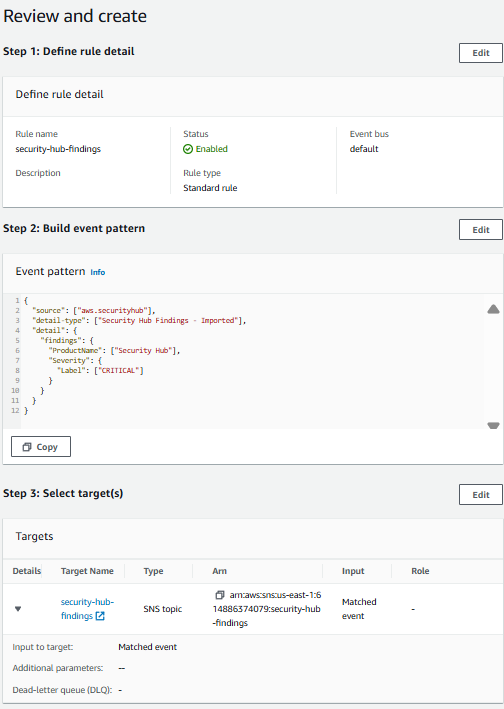This screenshot has width=504, height=709.
Task: Edit Step 2 Build event pattern
Action: click(x=480, y=230)
